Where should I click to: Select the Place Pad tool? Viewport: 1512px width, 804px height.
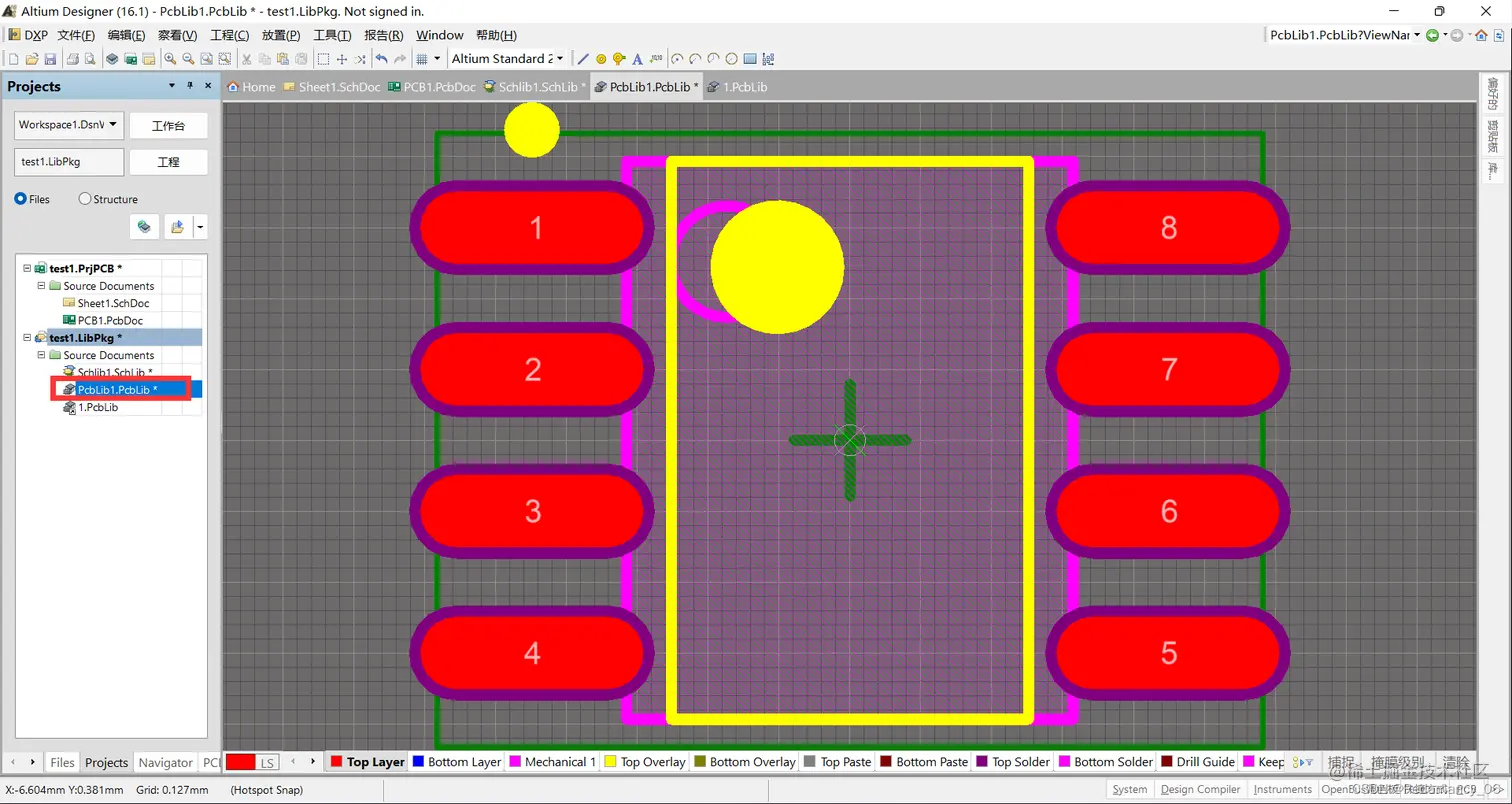point(601,59)
